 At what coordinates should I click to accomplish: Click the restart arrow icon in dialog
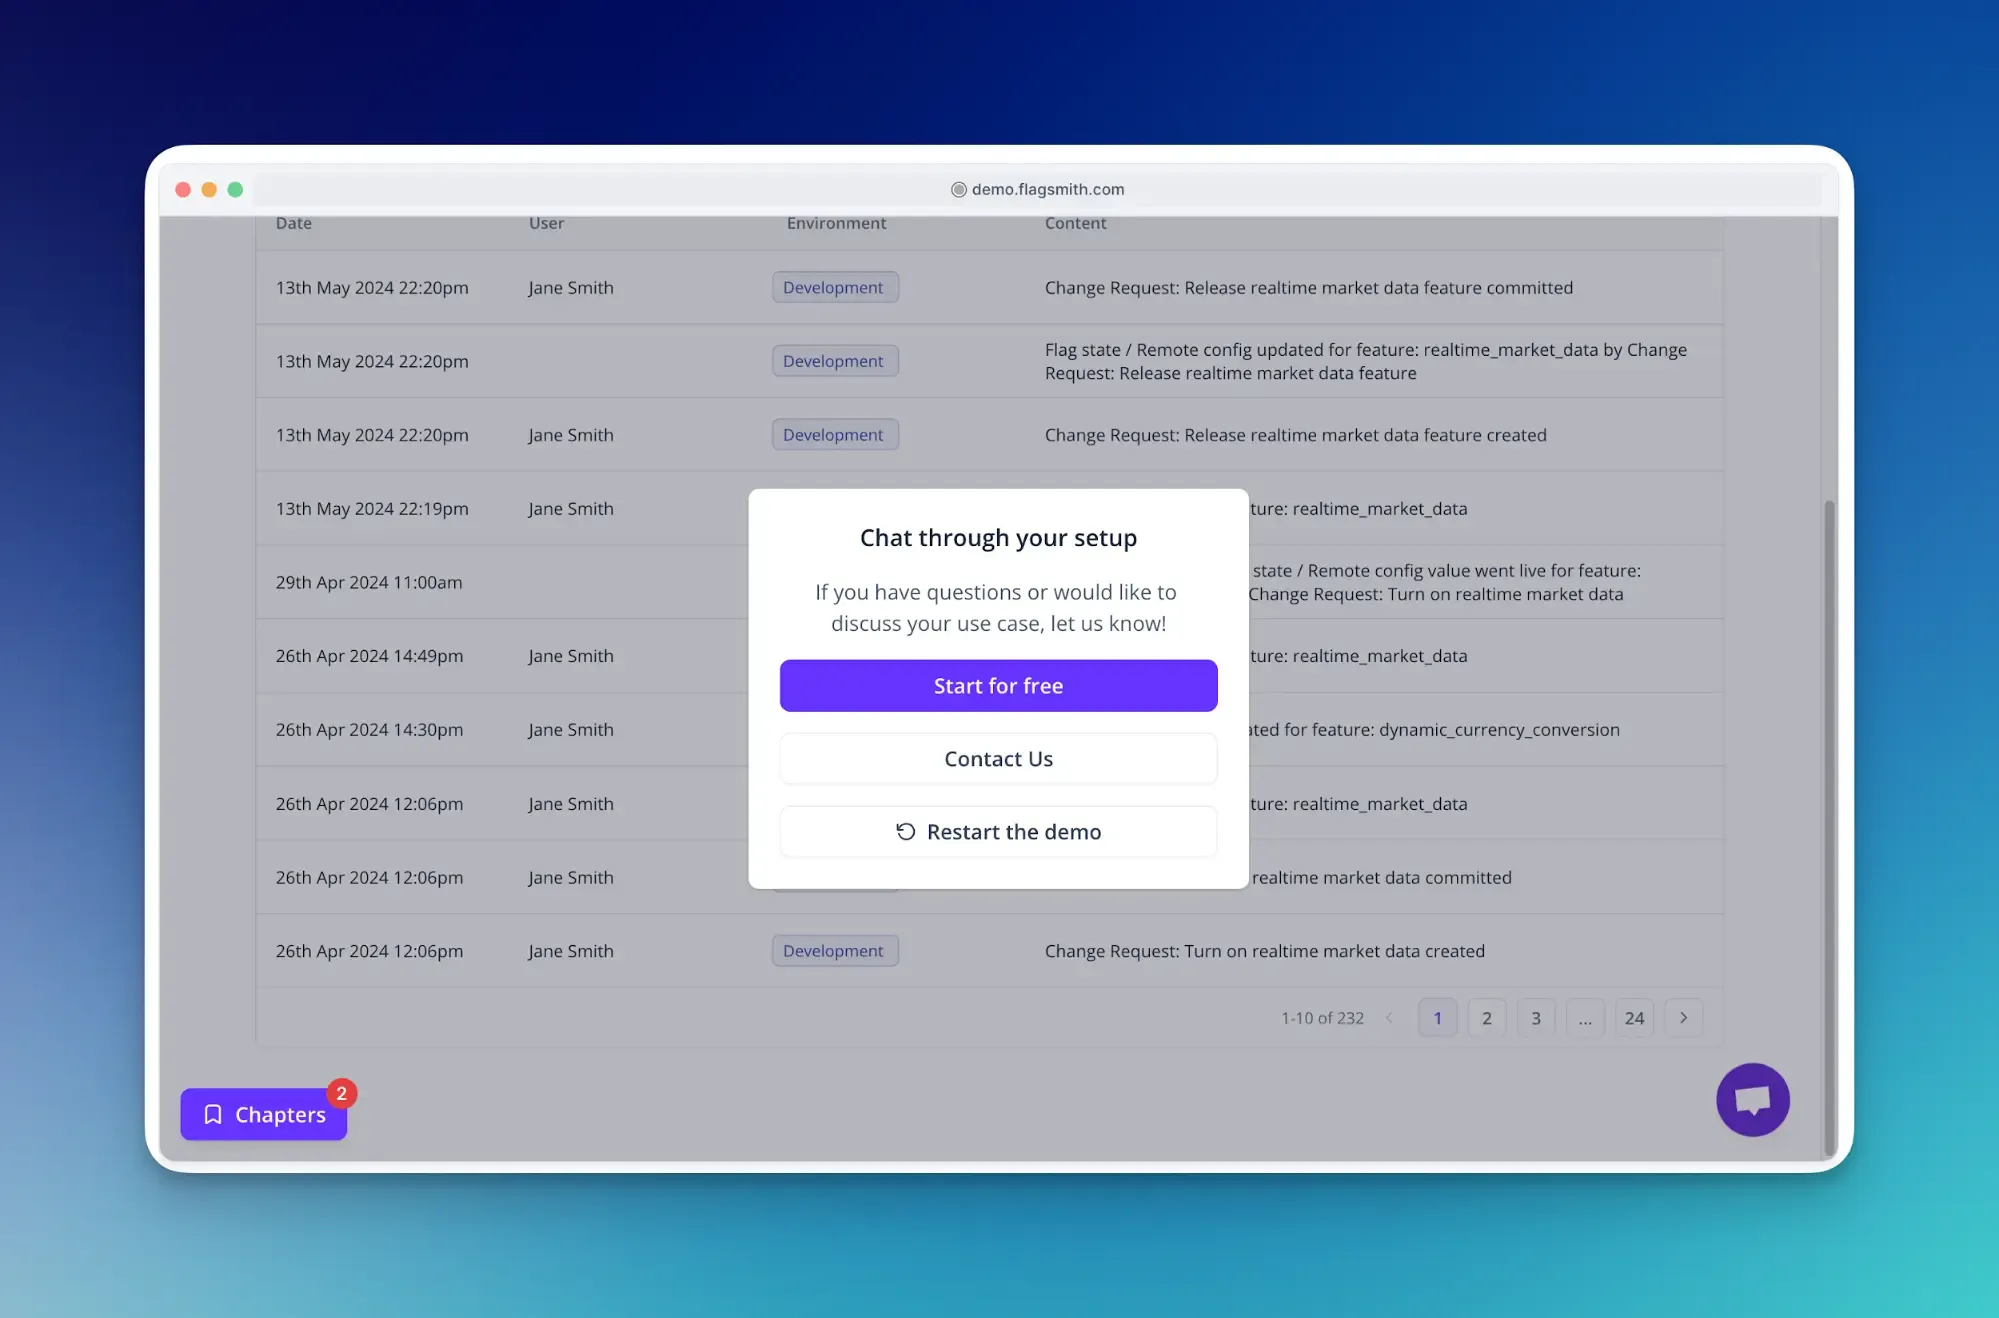coord(905,832)
